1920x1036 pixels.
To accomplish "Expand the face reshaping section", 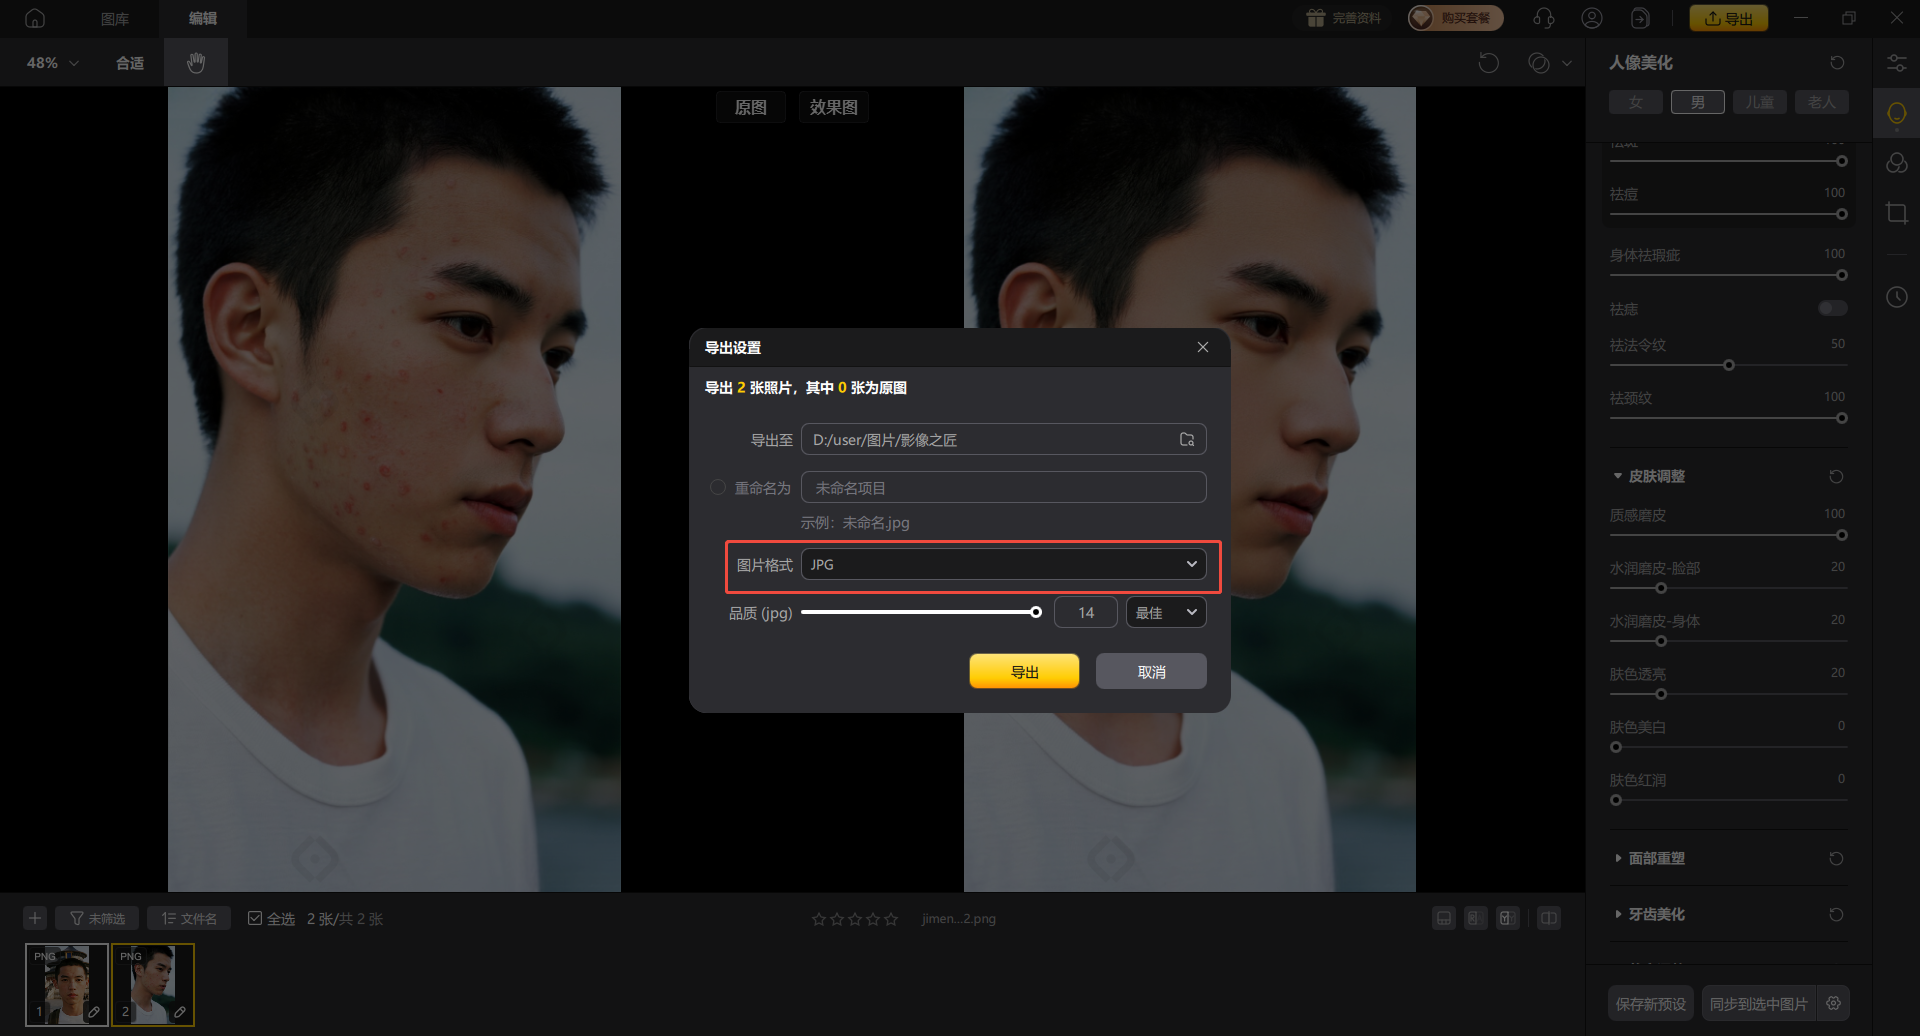I will 1656,858.
